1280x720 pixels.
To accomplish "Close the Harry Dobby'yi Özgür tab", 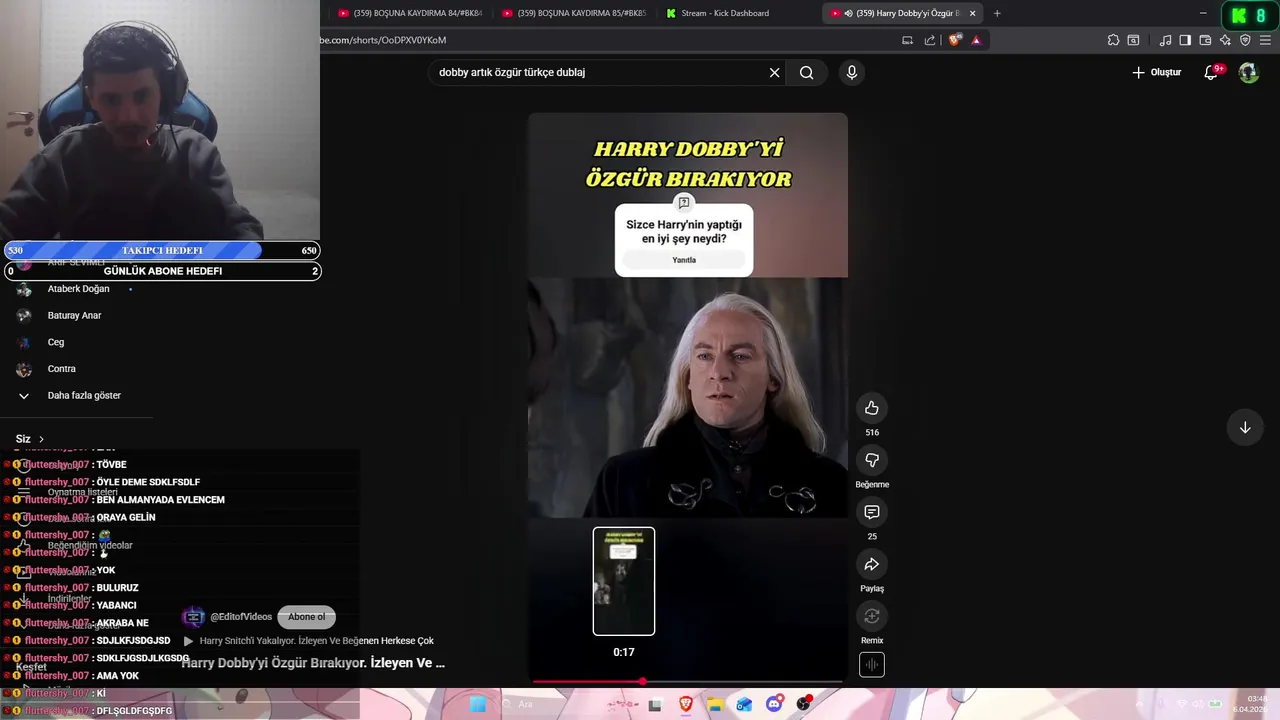I will click(972, 13).
